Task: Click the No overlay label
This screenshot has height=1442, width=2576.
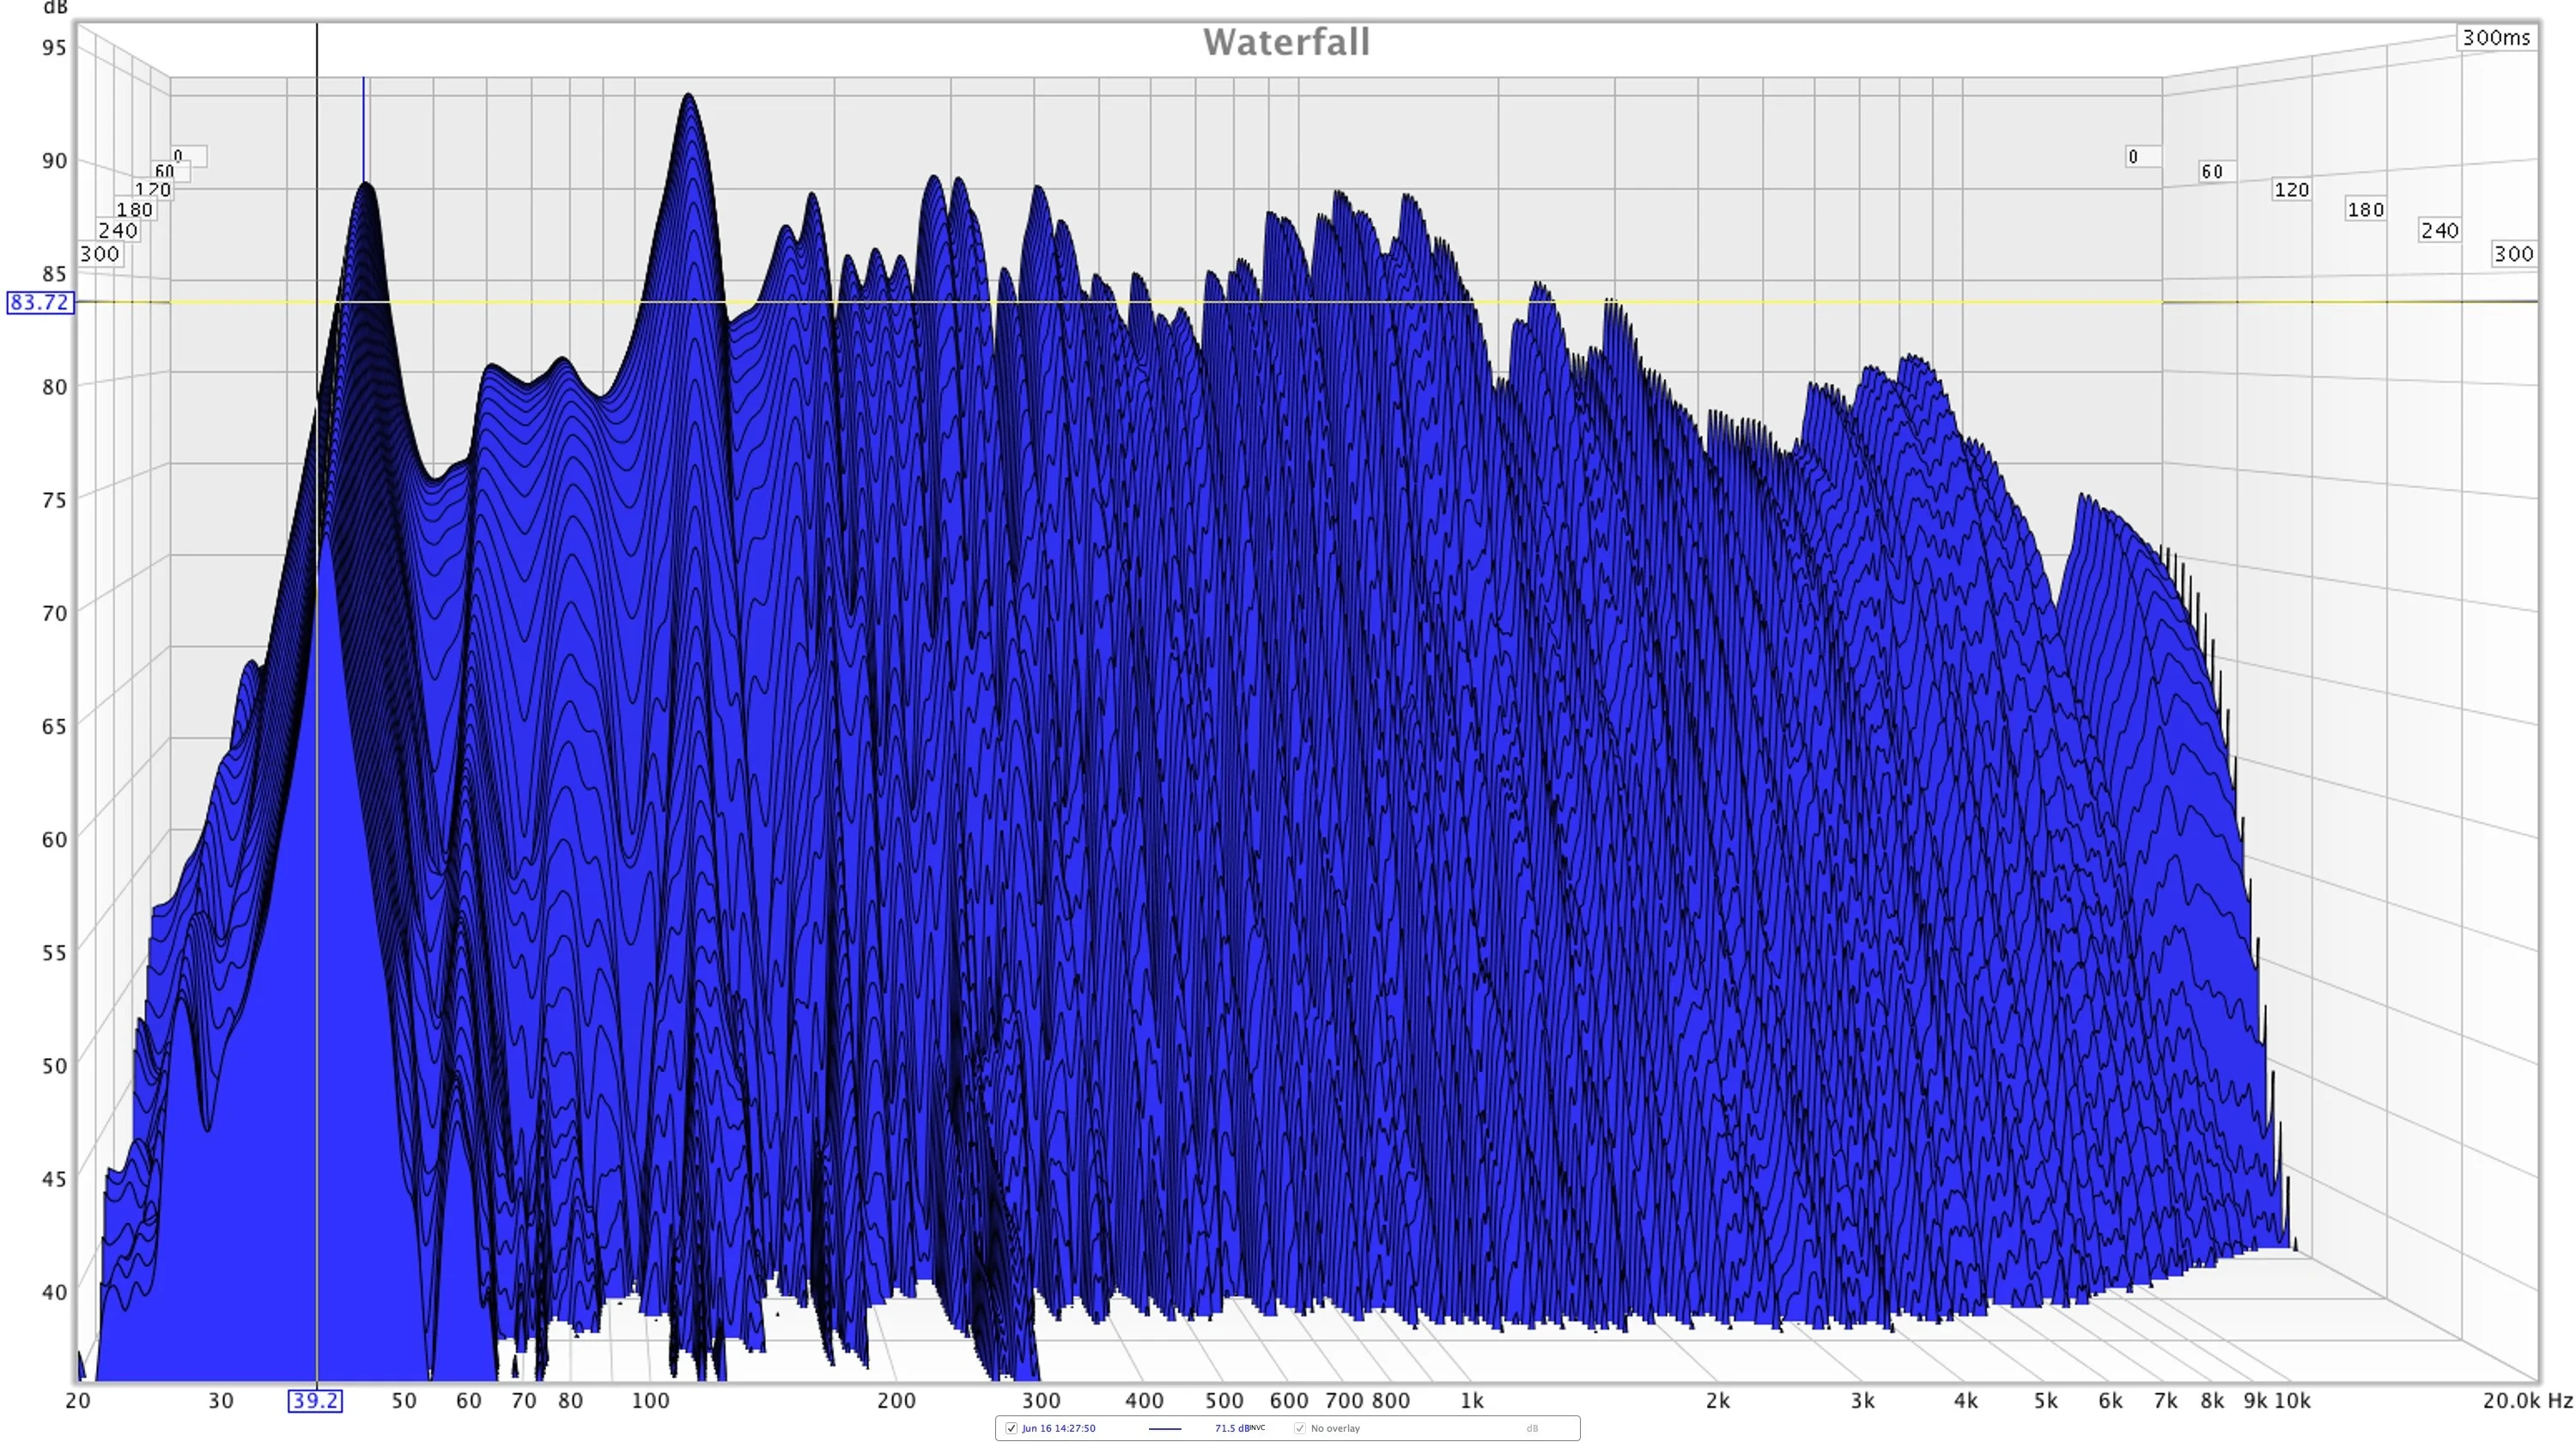Action: coord(1335,1428)
